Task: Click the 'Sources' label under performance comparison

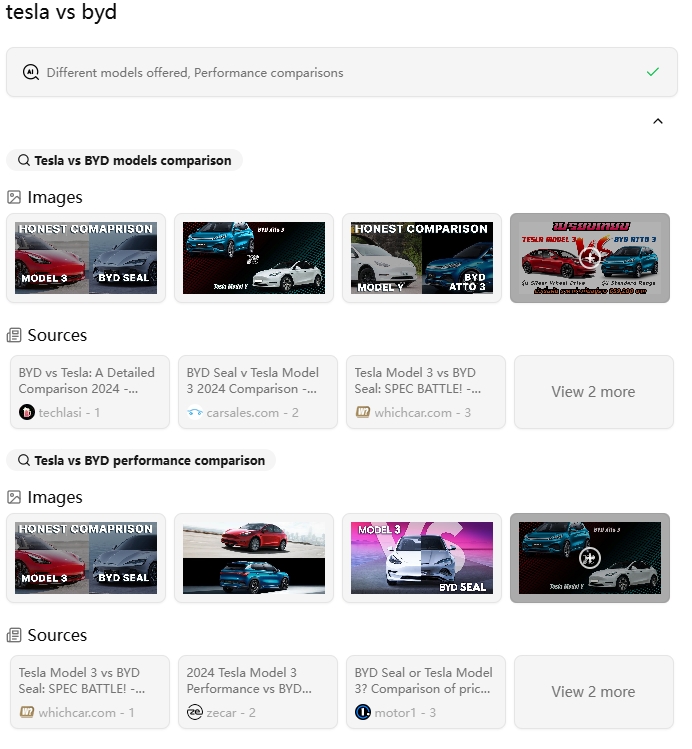Action: tap(57, 635)
